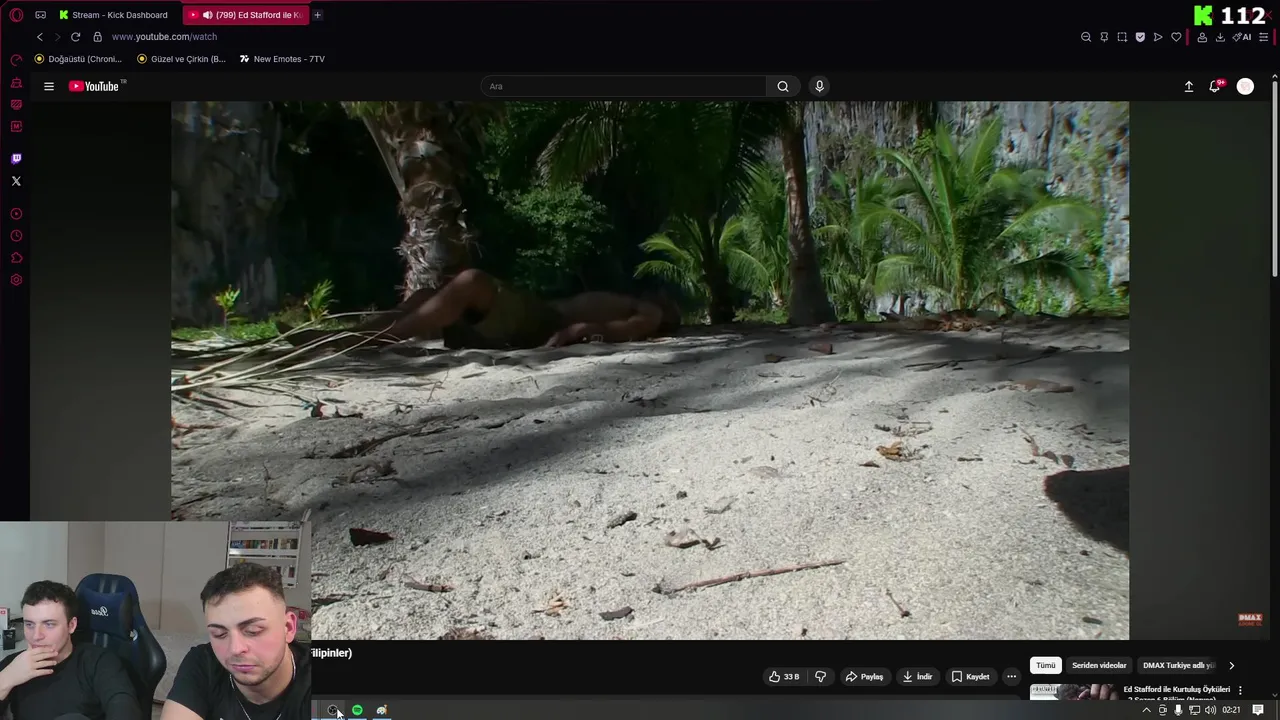This screenshot has width=1280, height=720.
Task: Open green Spotify taskbar icon
Action: pyautogui.click(x=357, y=710)
